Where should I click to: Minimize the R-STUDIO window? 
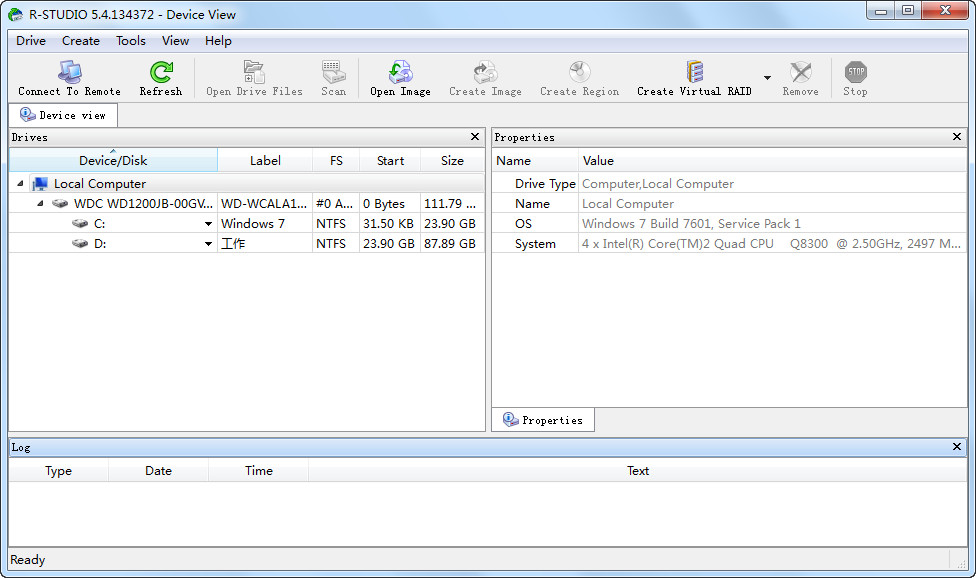pos(881,11)
